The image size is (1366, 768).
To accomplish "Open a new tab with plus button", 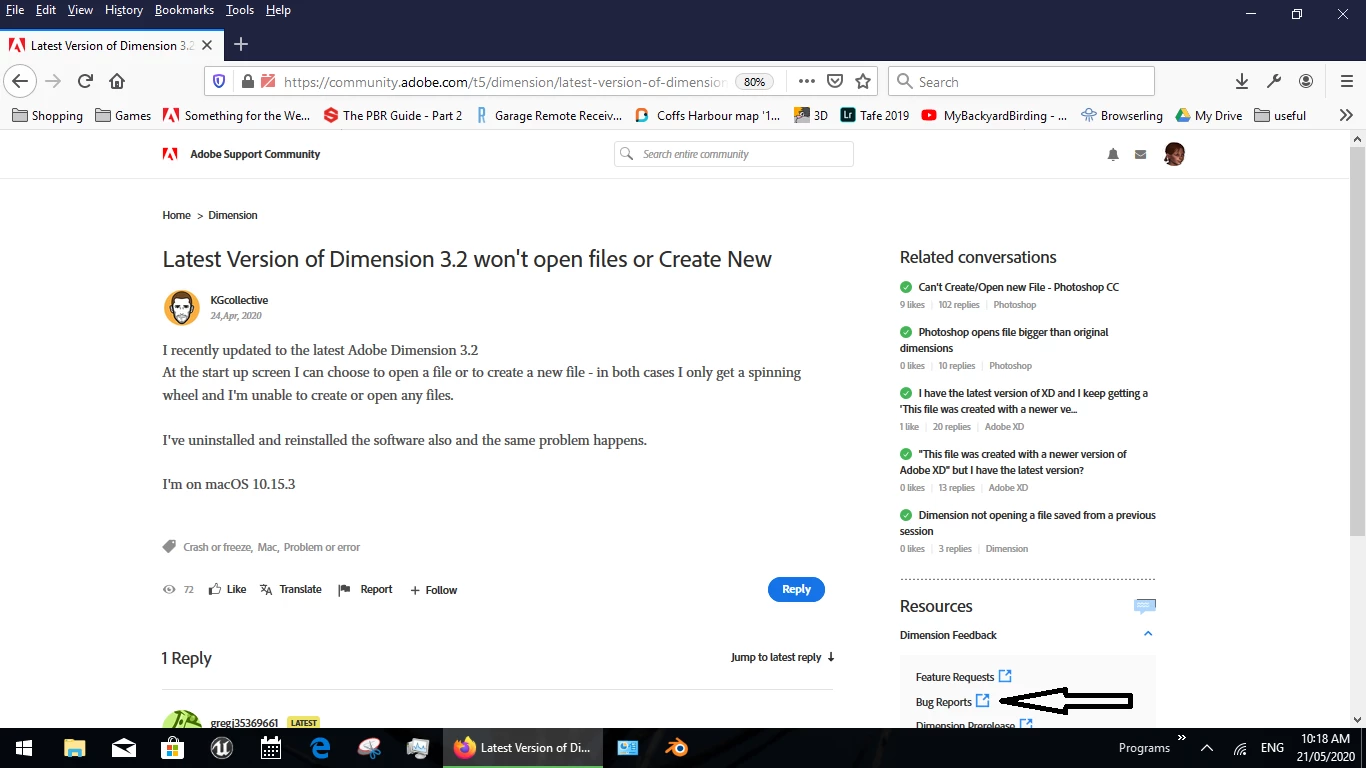I will (241, 44).
